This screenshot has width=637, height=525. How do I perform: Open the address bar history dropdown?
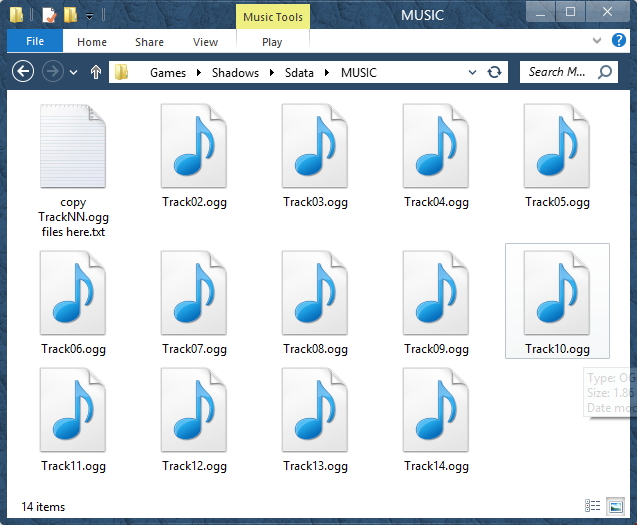472,72
